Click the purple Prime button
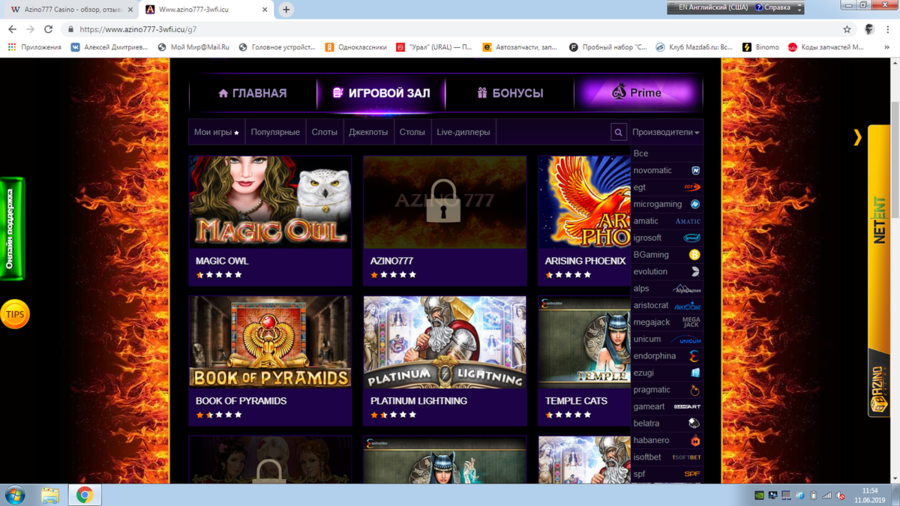The height and width of the screenshot is (506, 900). click(x=637, y=93)
